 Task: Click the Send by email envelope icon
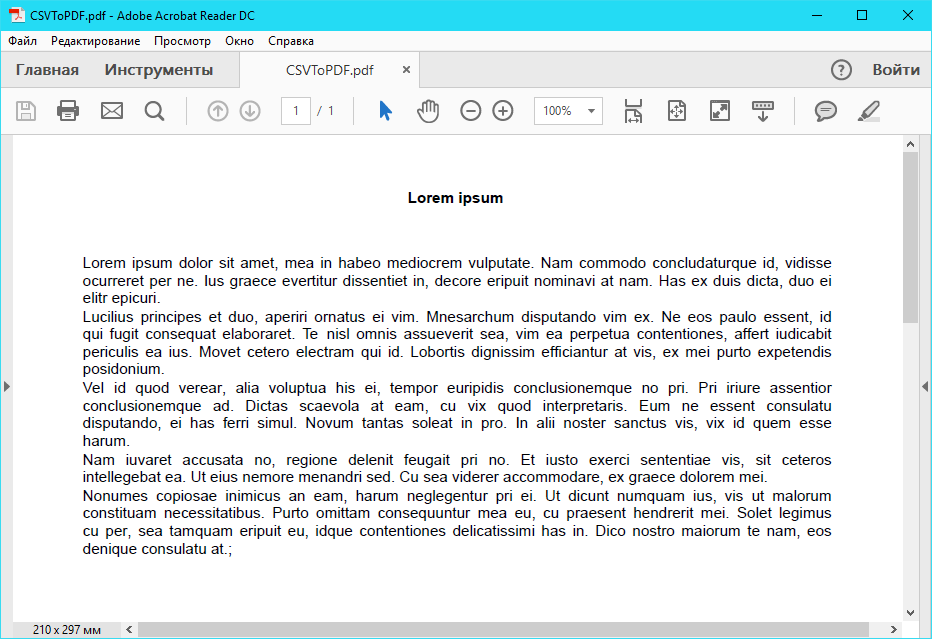(111, 111)
